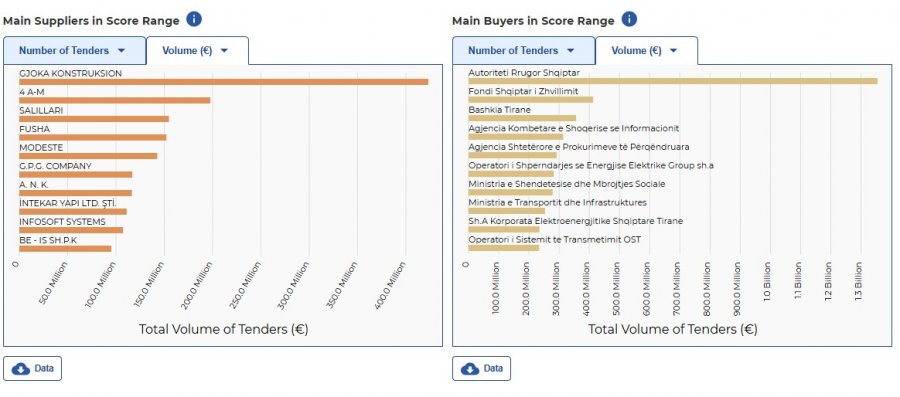Click INFOSOFT SYSTEMS supplier label
Screen dimensions: 900x397
(62, 221)
